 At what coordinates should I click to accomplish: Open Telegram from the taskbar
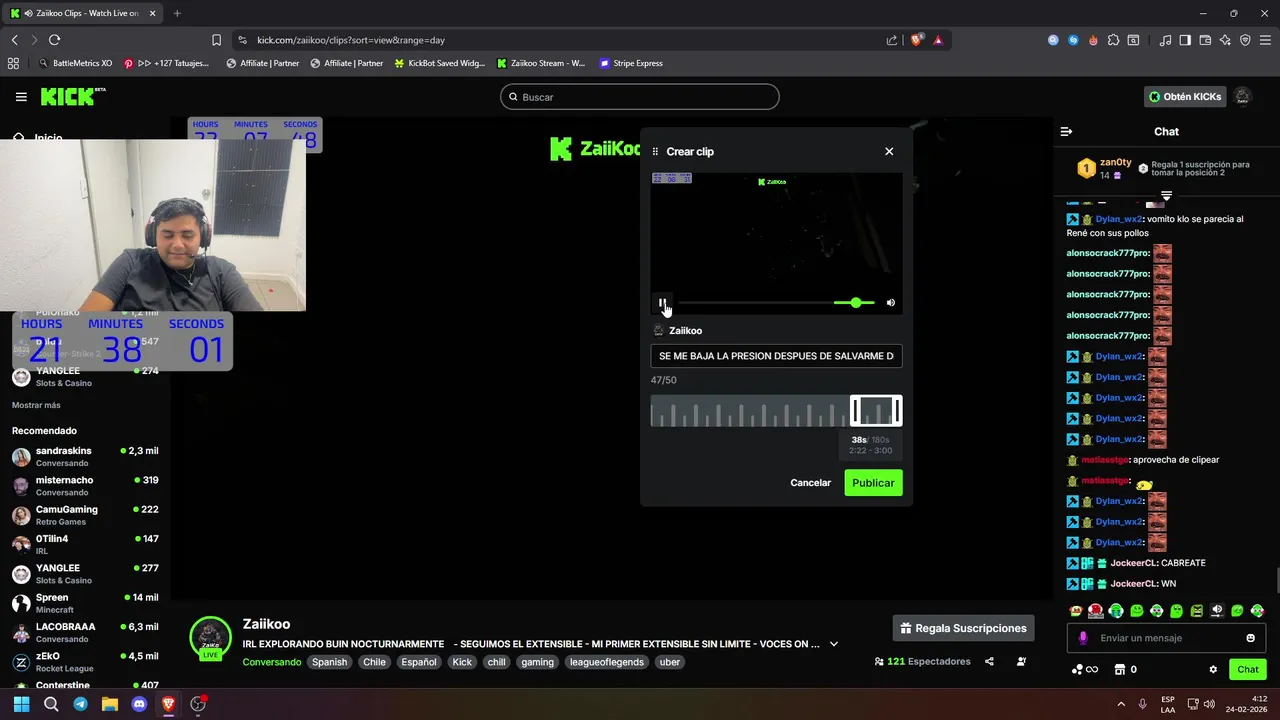(80, 704)
